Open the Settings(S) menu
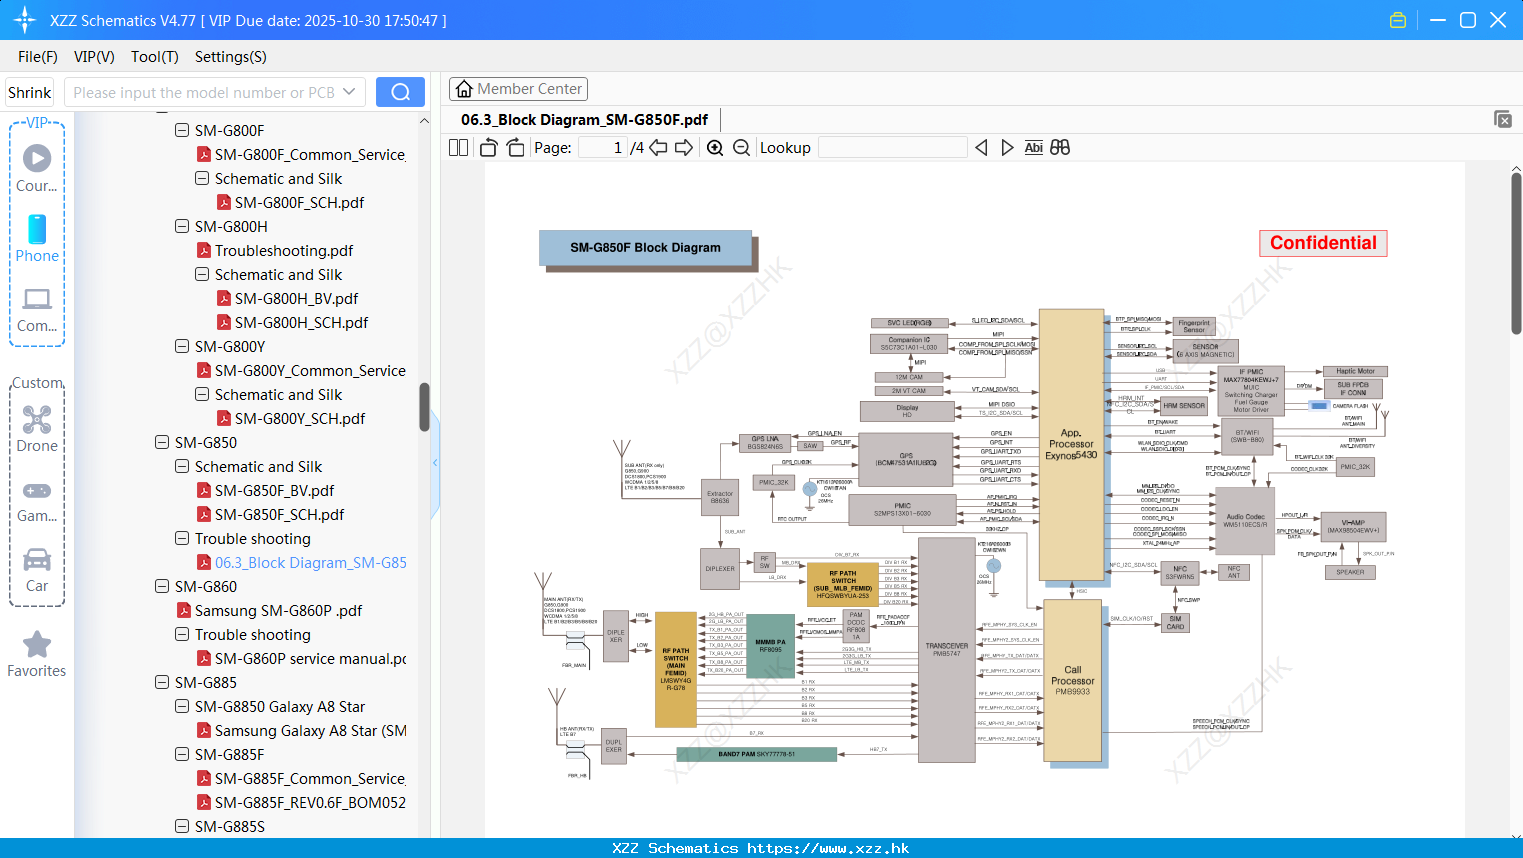The height and width of the screenshot is (858, 1523). coord(231,57)
